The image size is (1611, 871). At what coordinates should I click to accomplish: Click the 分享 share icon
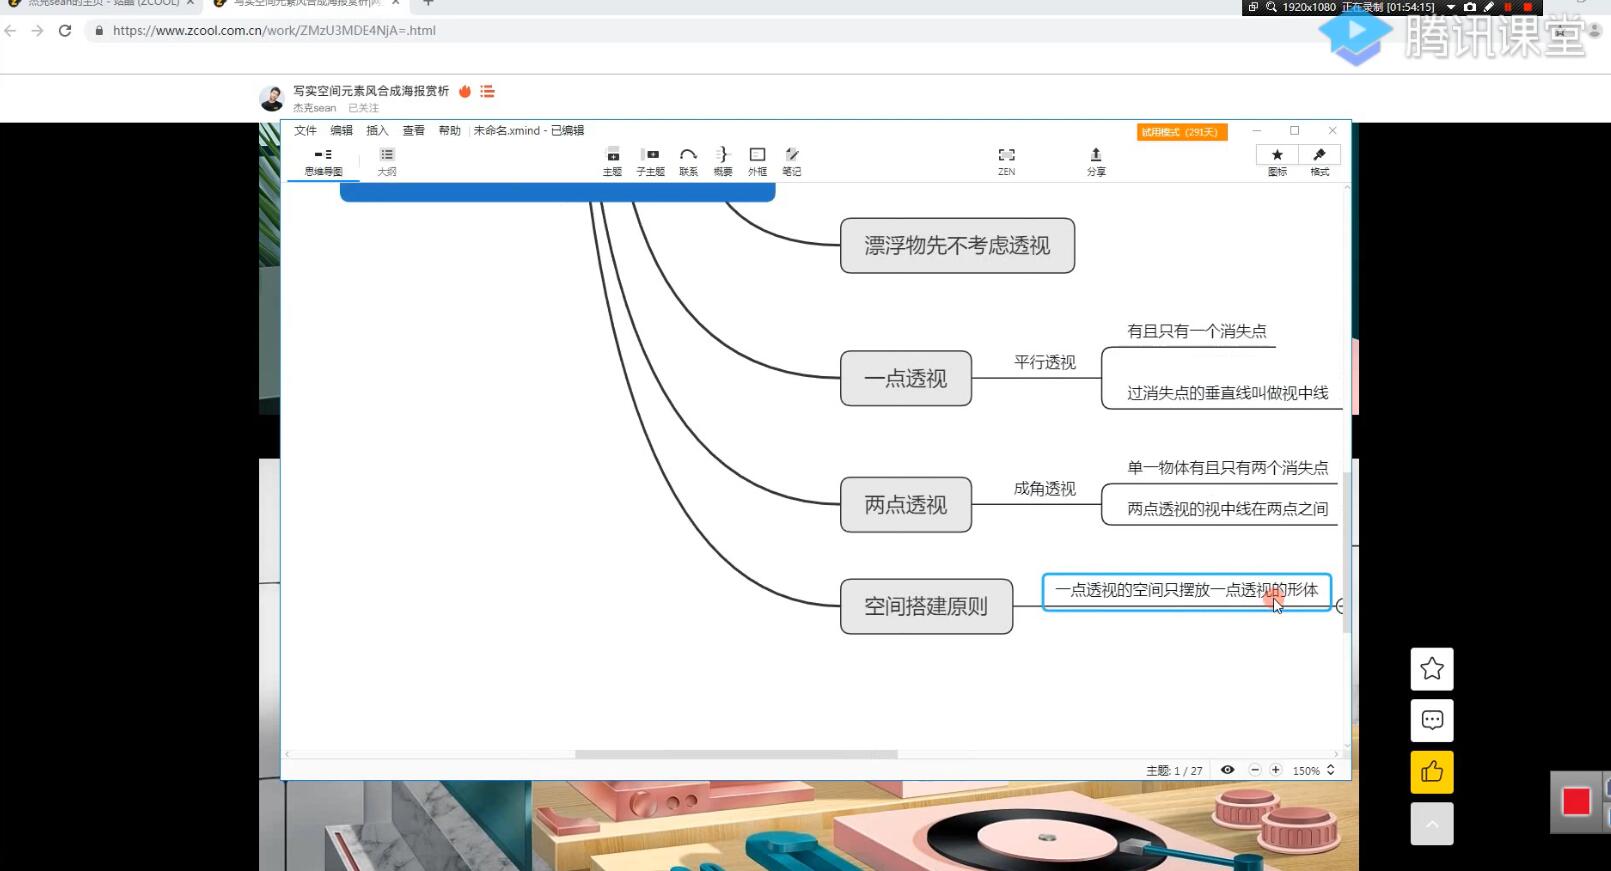point(1096,159)
